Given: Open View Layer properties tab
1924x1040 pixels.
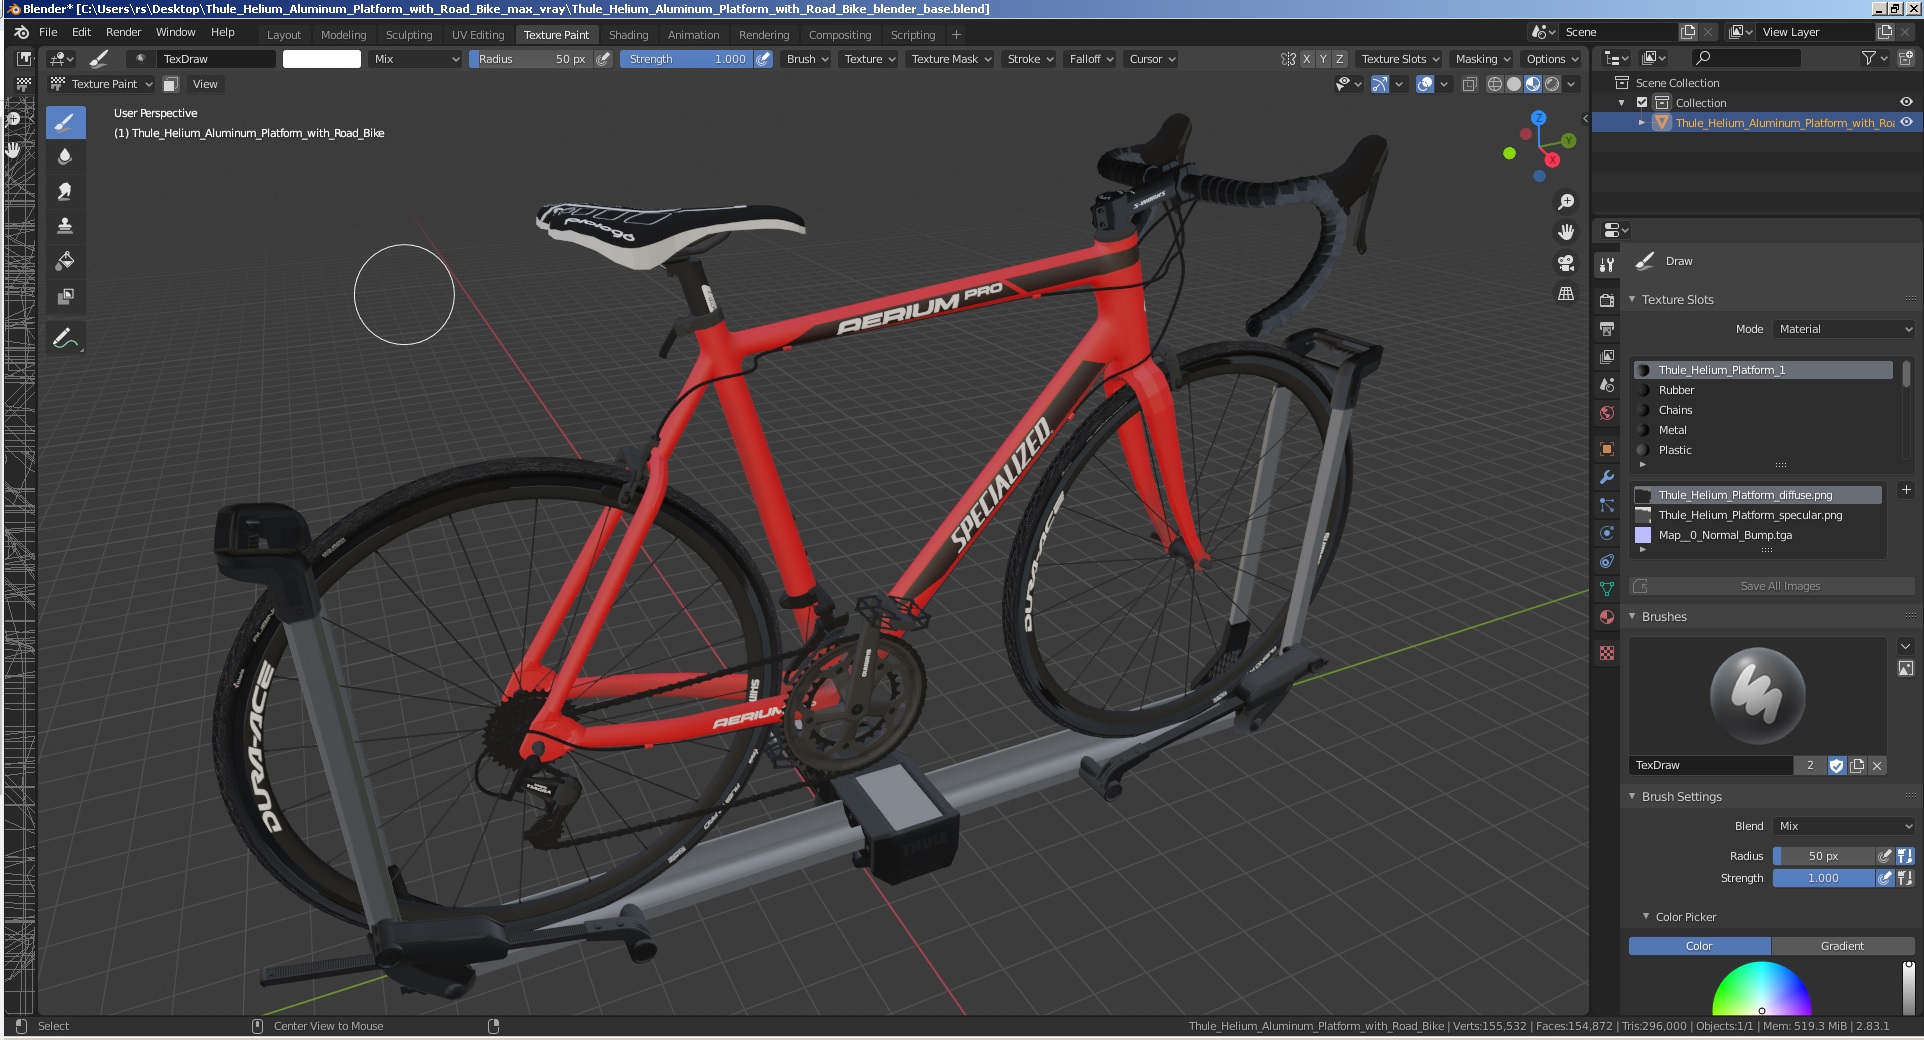Looking at the screenshot, I should [x=1607, y=356].
